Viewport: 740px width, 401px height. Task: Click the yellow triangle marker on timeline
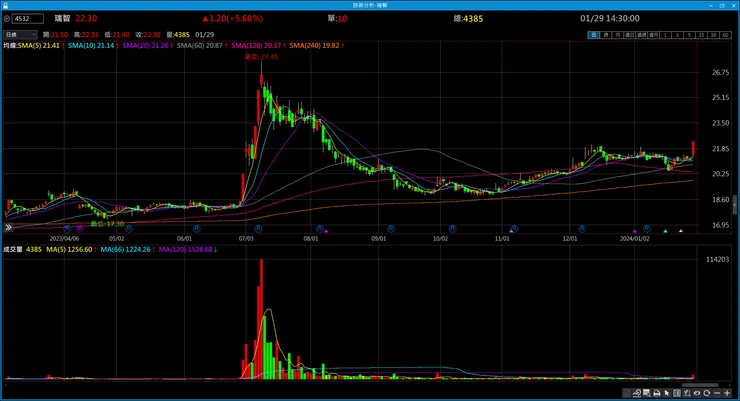point(681,231)
